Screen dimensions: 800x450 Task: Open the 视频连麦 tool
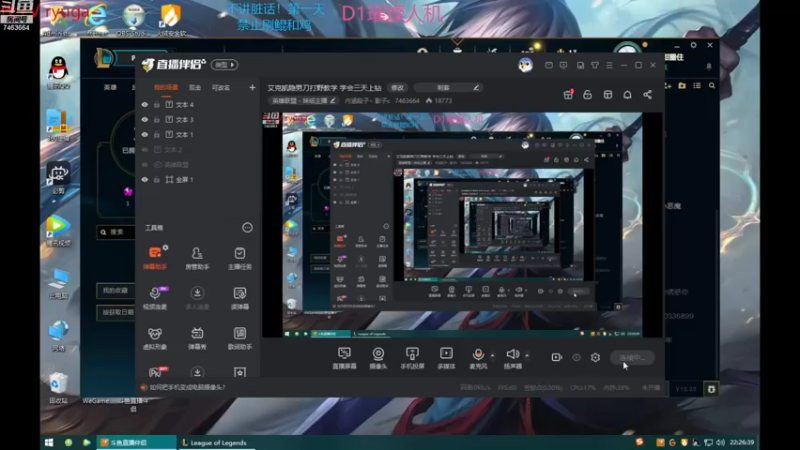(x=155, y=297)
